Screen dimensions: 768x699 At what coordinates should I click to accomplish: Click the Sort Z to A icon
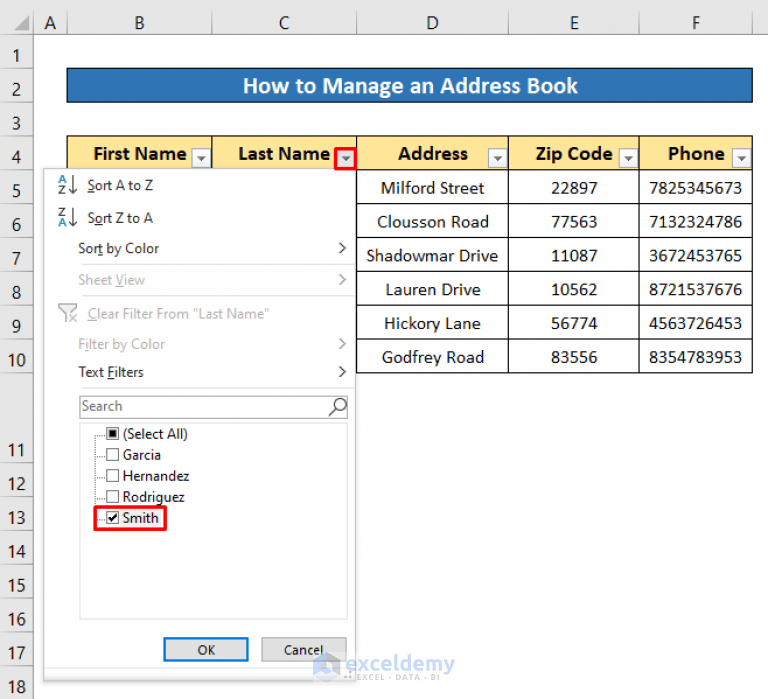click(68, 217)
